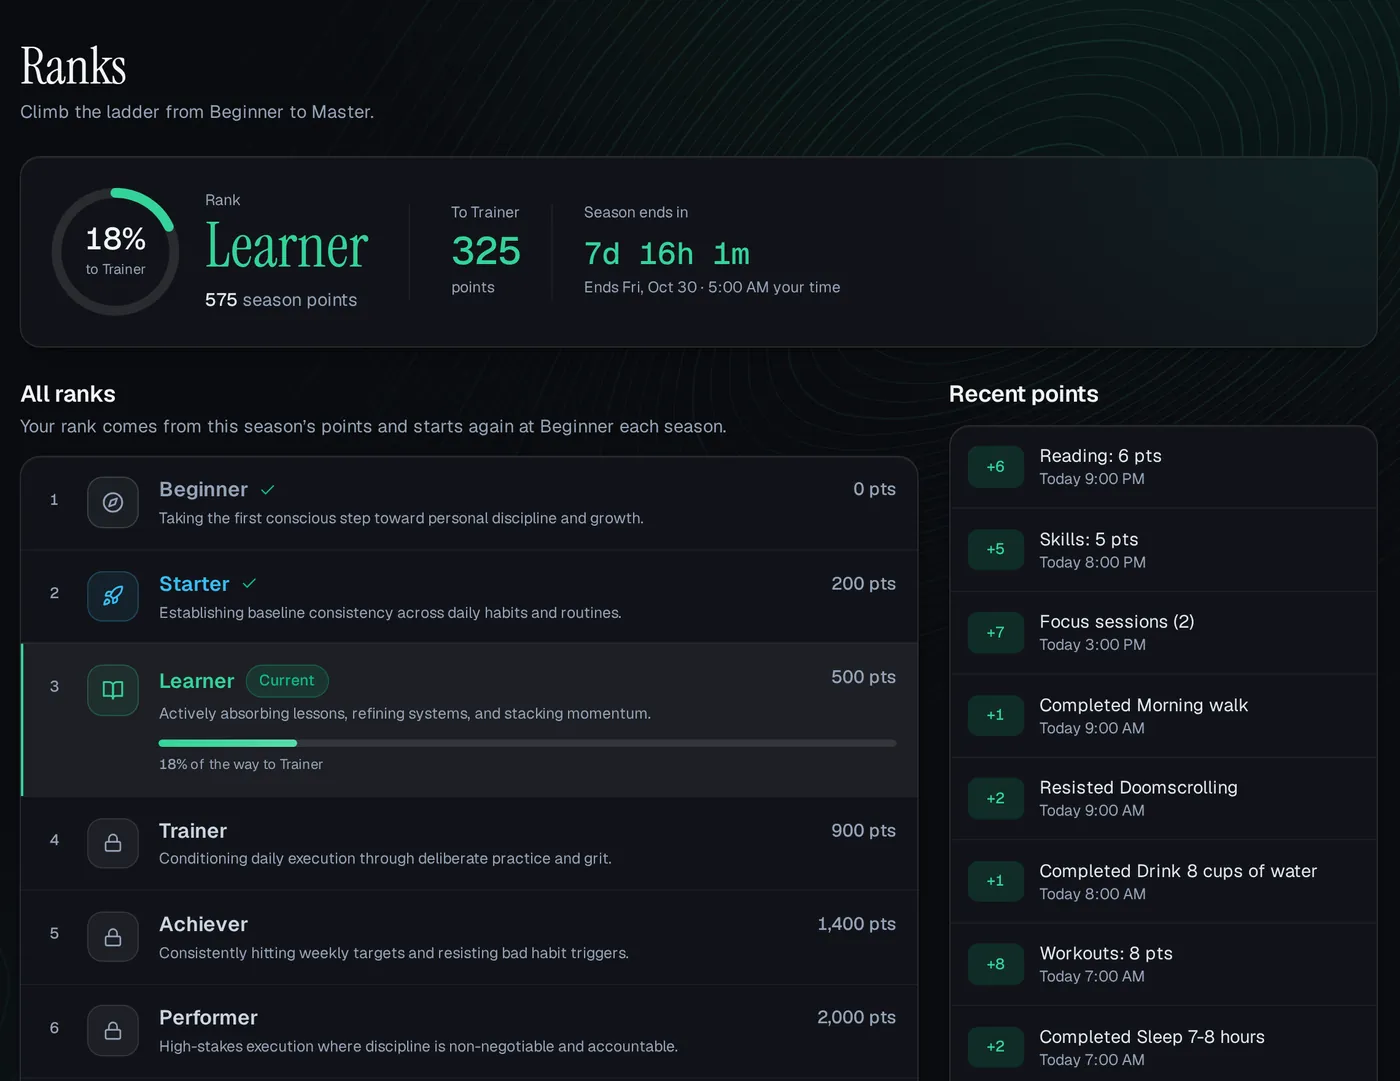
Task: Open the Workouts: 8 pts entry
Action: tap(1163, 965)
